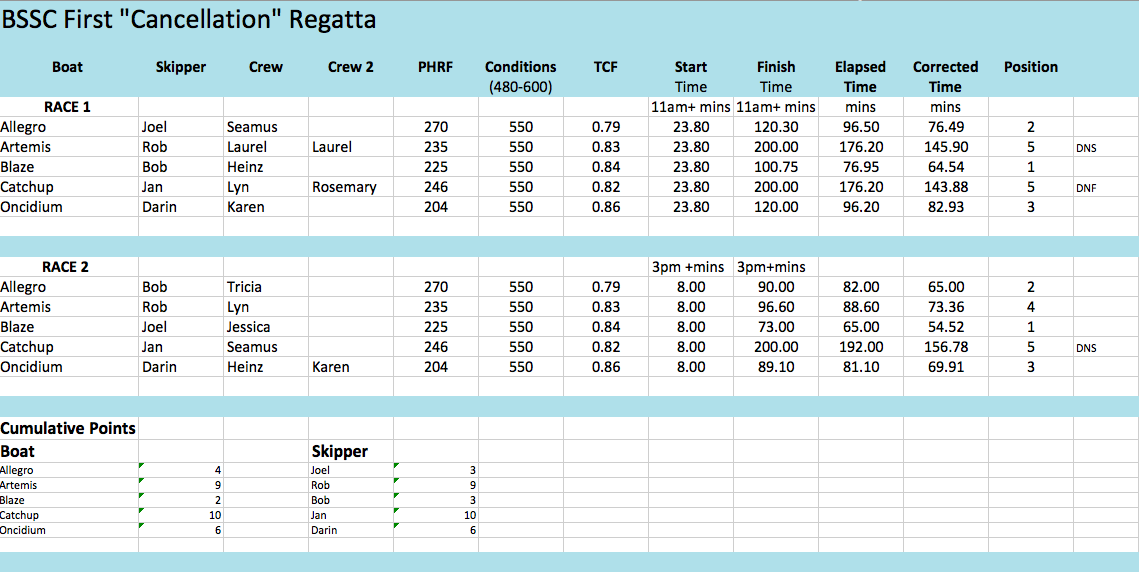Select the DNF note beside Catchup
Screen dimensions: 1139x572
(1086, 188)
